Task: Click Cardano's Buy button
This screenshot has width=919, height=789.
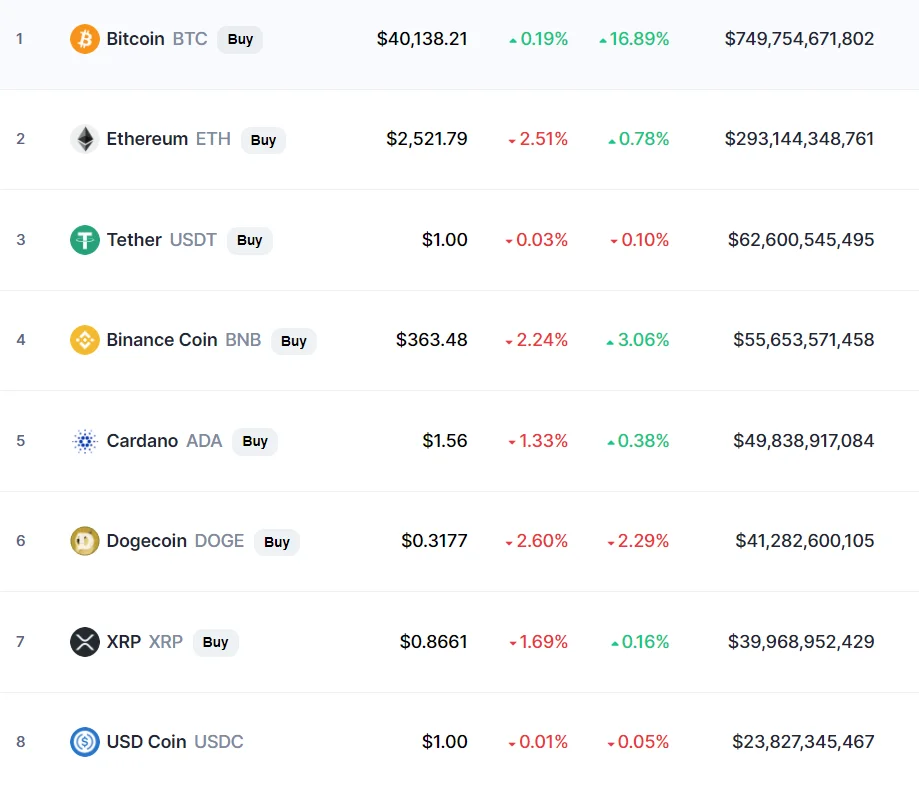Action: point(255,441)
